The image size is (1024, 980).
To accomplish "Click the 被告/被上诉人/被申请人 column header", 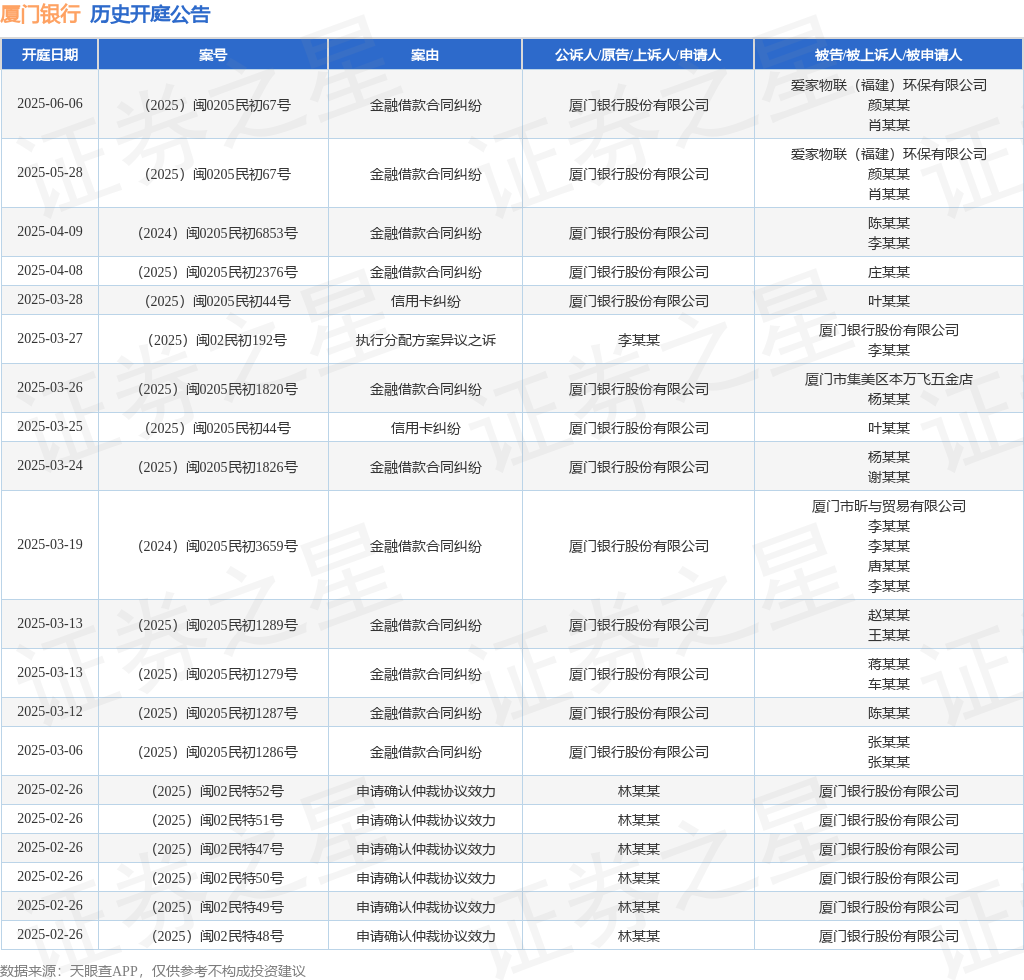I will pyautogui.click(x=888, y=55).
